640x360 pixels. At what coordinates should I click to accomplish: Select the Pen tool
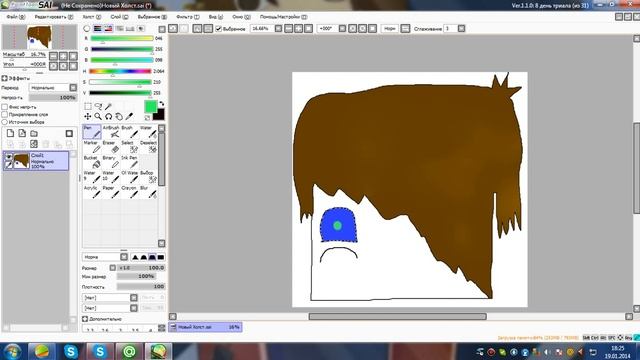(92, 132)
